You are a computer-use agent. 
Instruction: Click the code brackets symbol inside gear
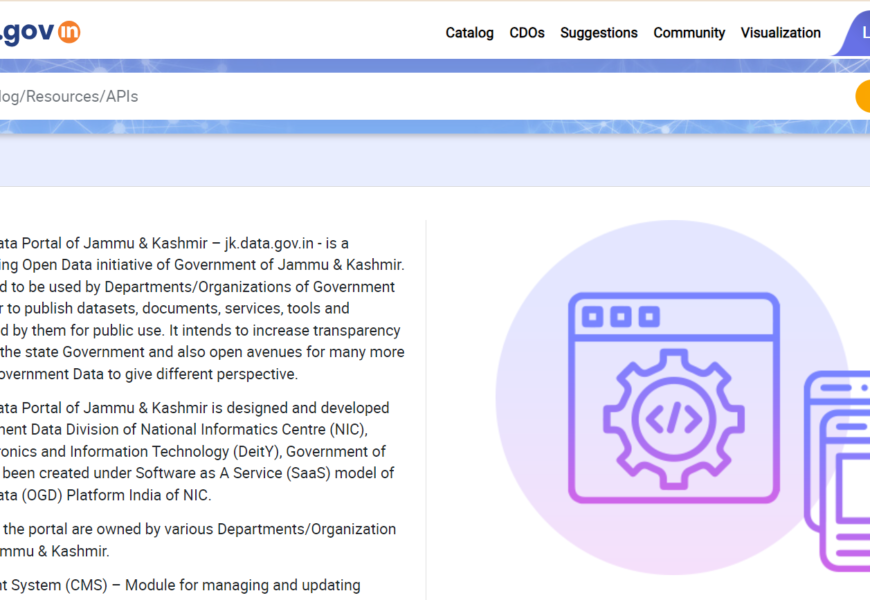672,417
